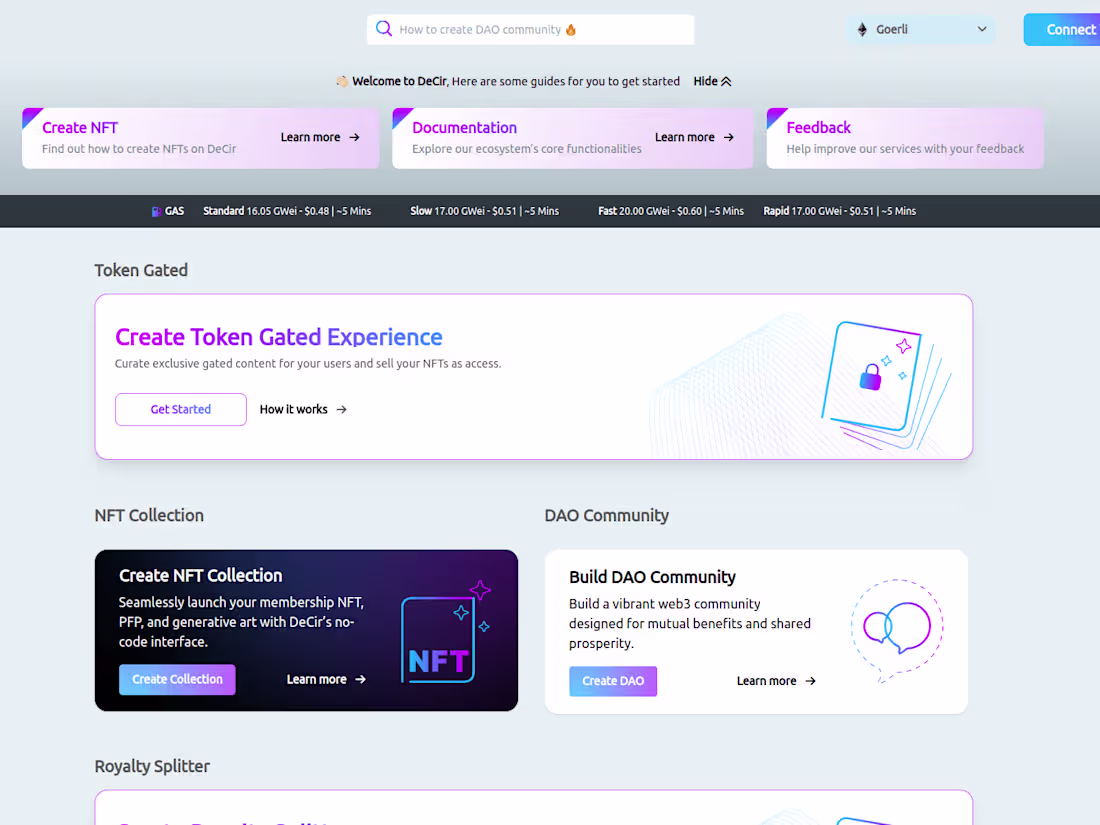Image resolution: width=1100 pixels, height=825 pixels.
Task: Click the arrow icon in Documentation card
Action: 729,138
